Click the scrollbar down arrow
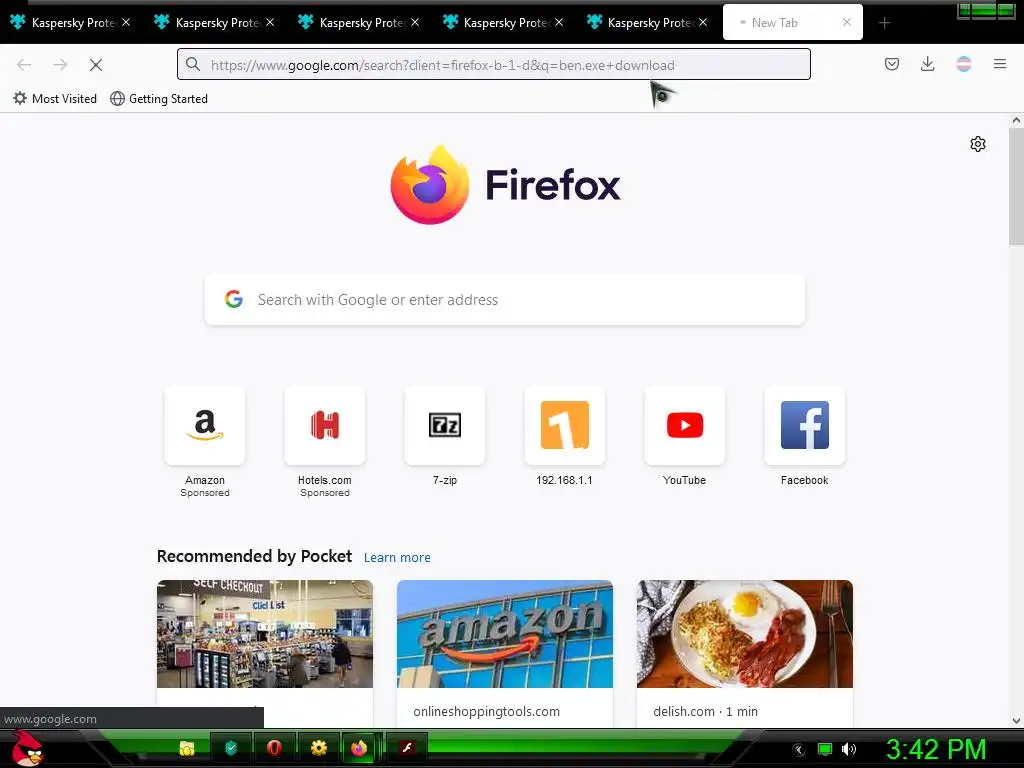Image resolution: width=1024 pixels, height=768 pixels. (1016, 721)
